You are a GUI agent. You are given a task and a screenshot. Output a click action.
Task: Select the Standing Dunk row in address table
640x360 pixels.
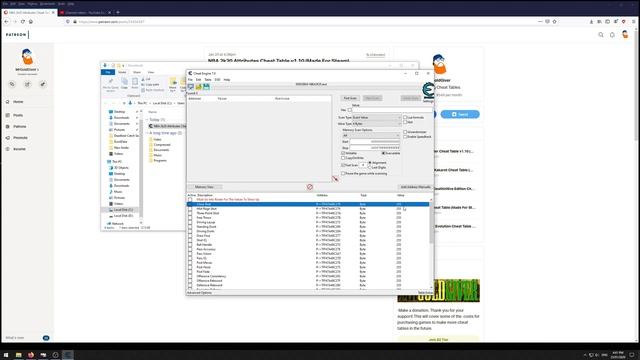coord(308,227)
